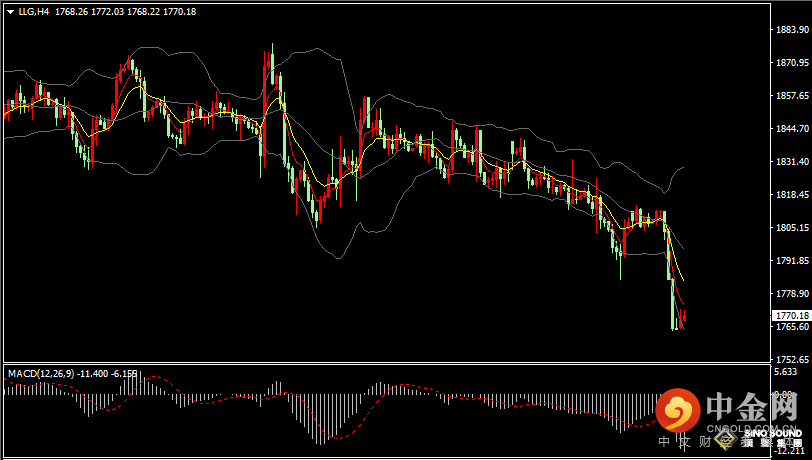The width and height of the screenshot is (812, 460).
Task: Click the 1805.15 price axis label
Action: click(x=792, y=227)
